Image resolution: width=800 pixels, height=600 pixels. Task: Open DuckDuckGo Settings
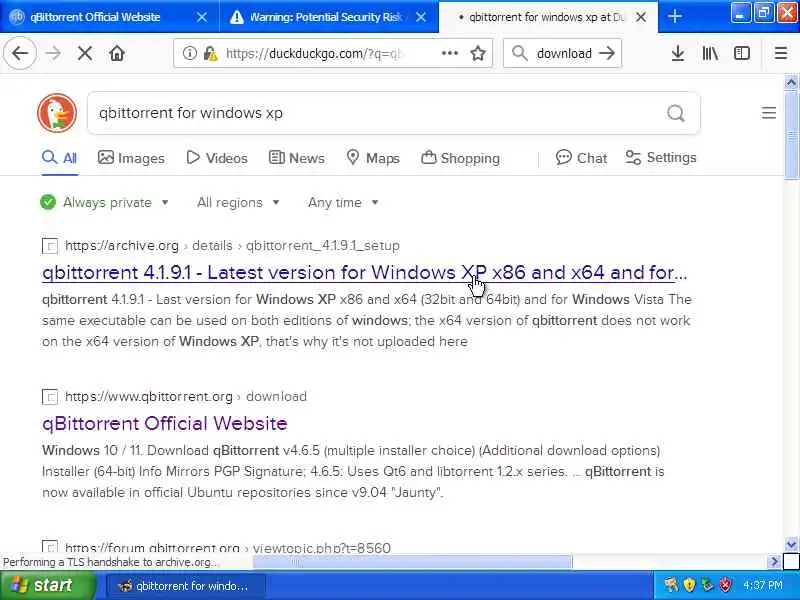tap(661, 158)
